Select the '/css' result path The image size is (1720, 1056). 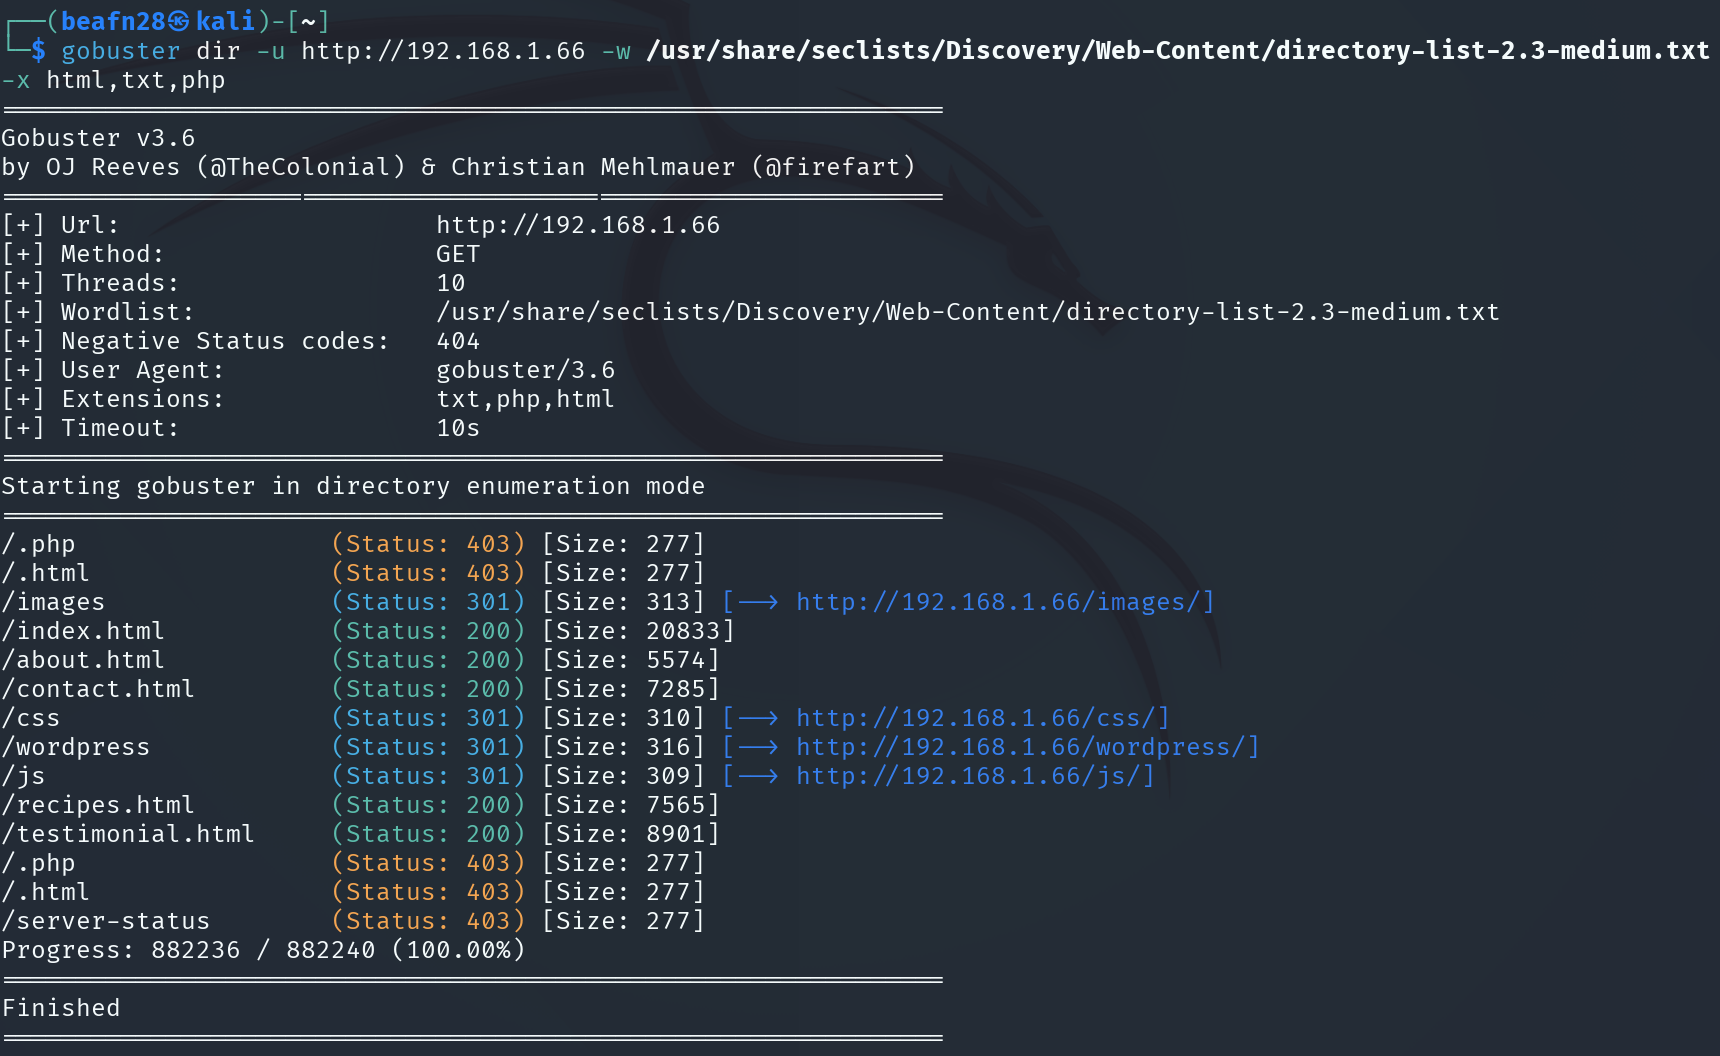point(31,718)
